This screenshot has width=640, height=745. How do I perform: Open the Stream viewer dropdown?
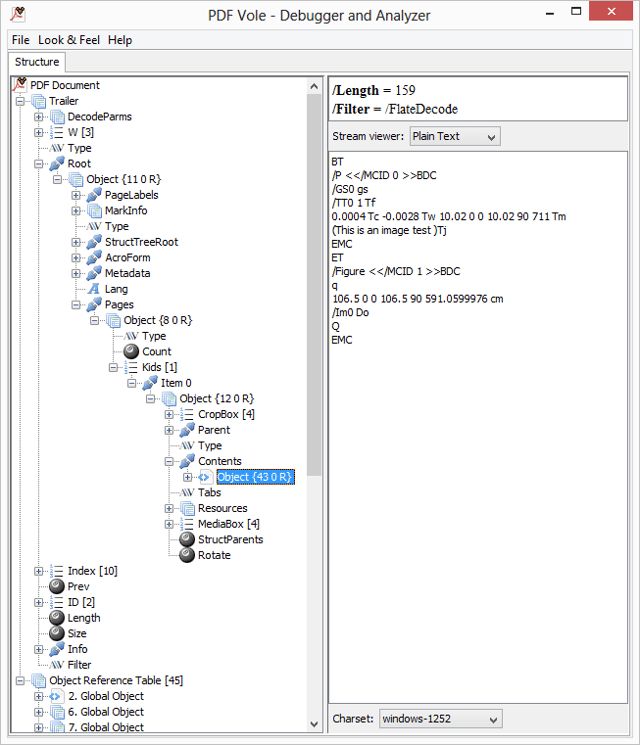(x=455, y=137)
